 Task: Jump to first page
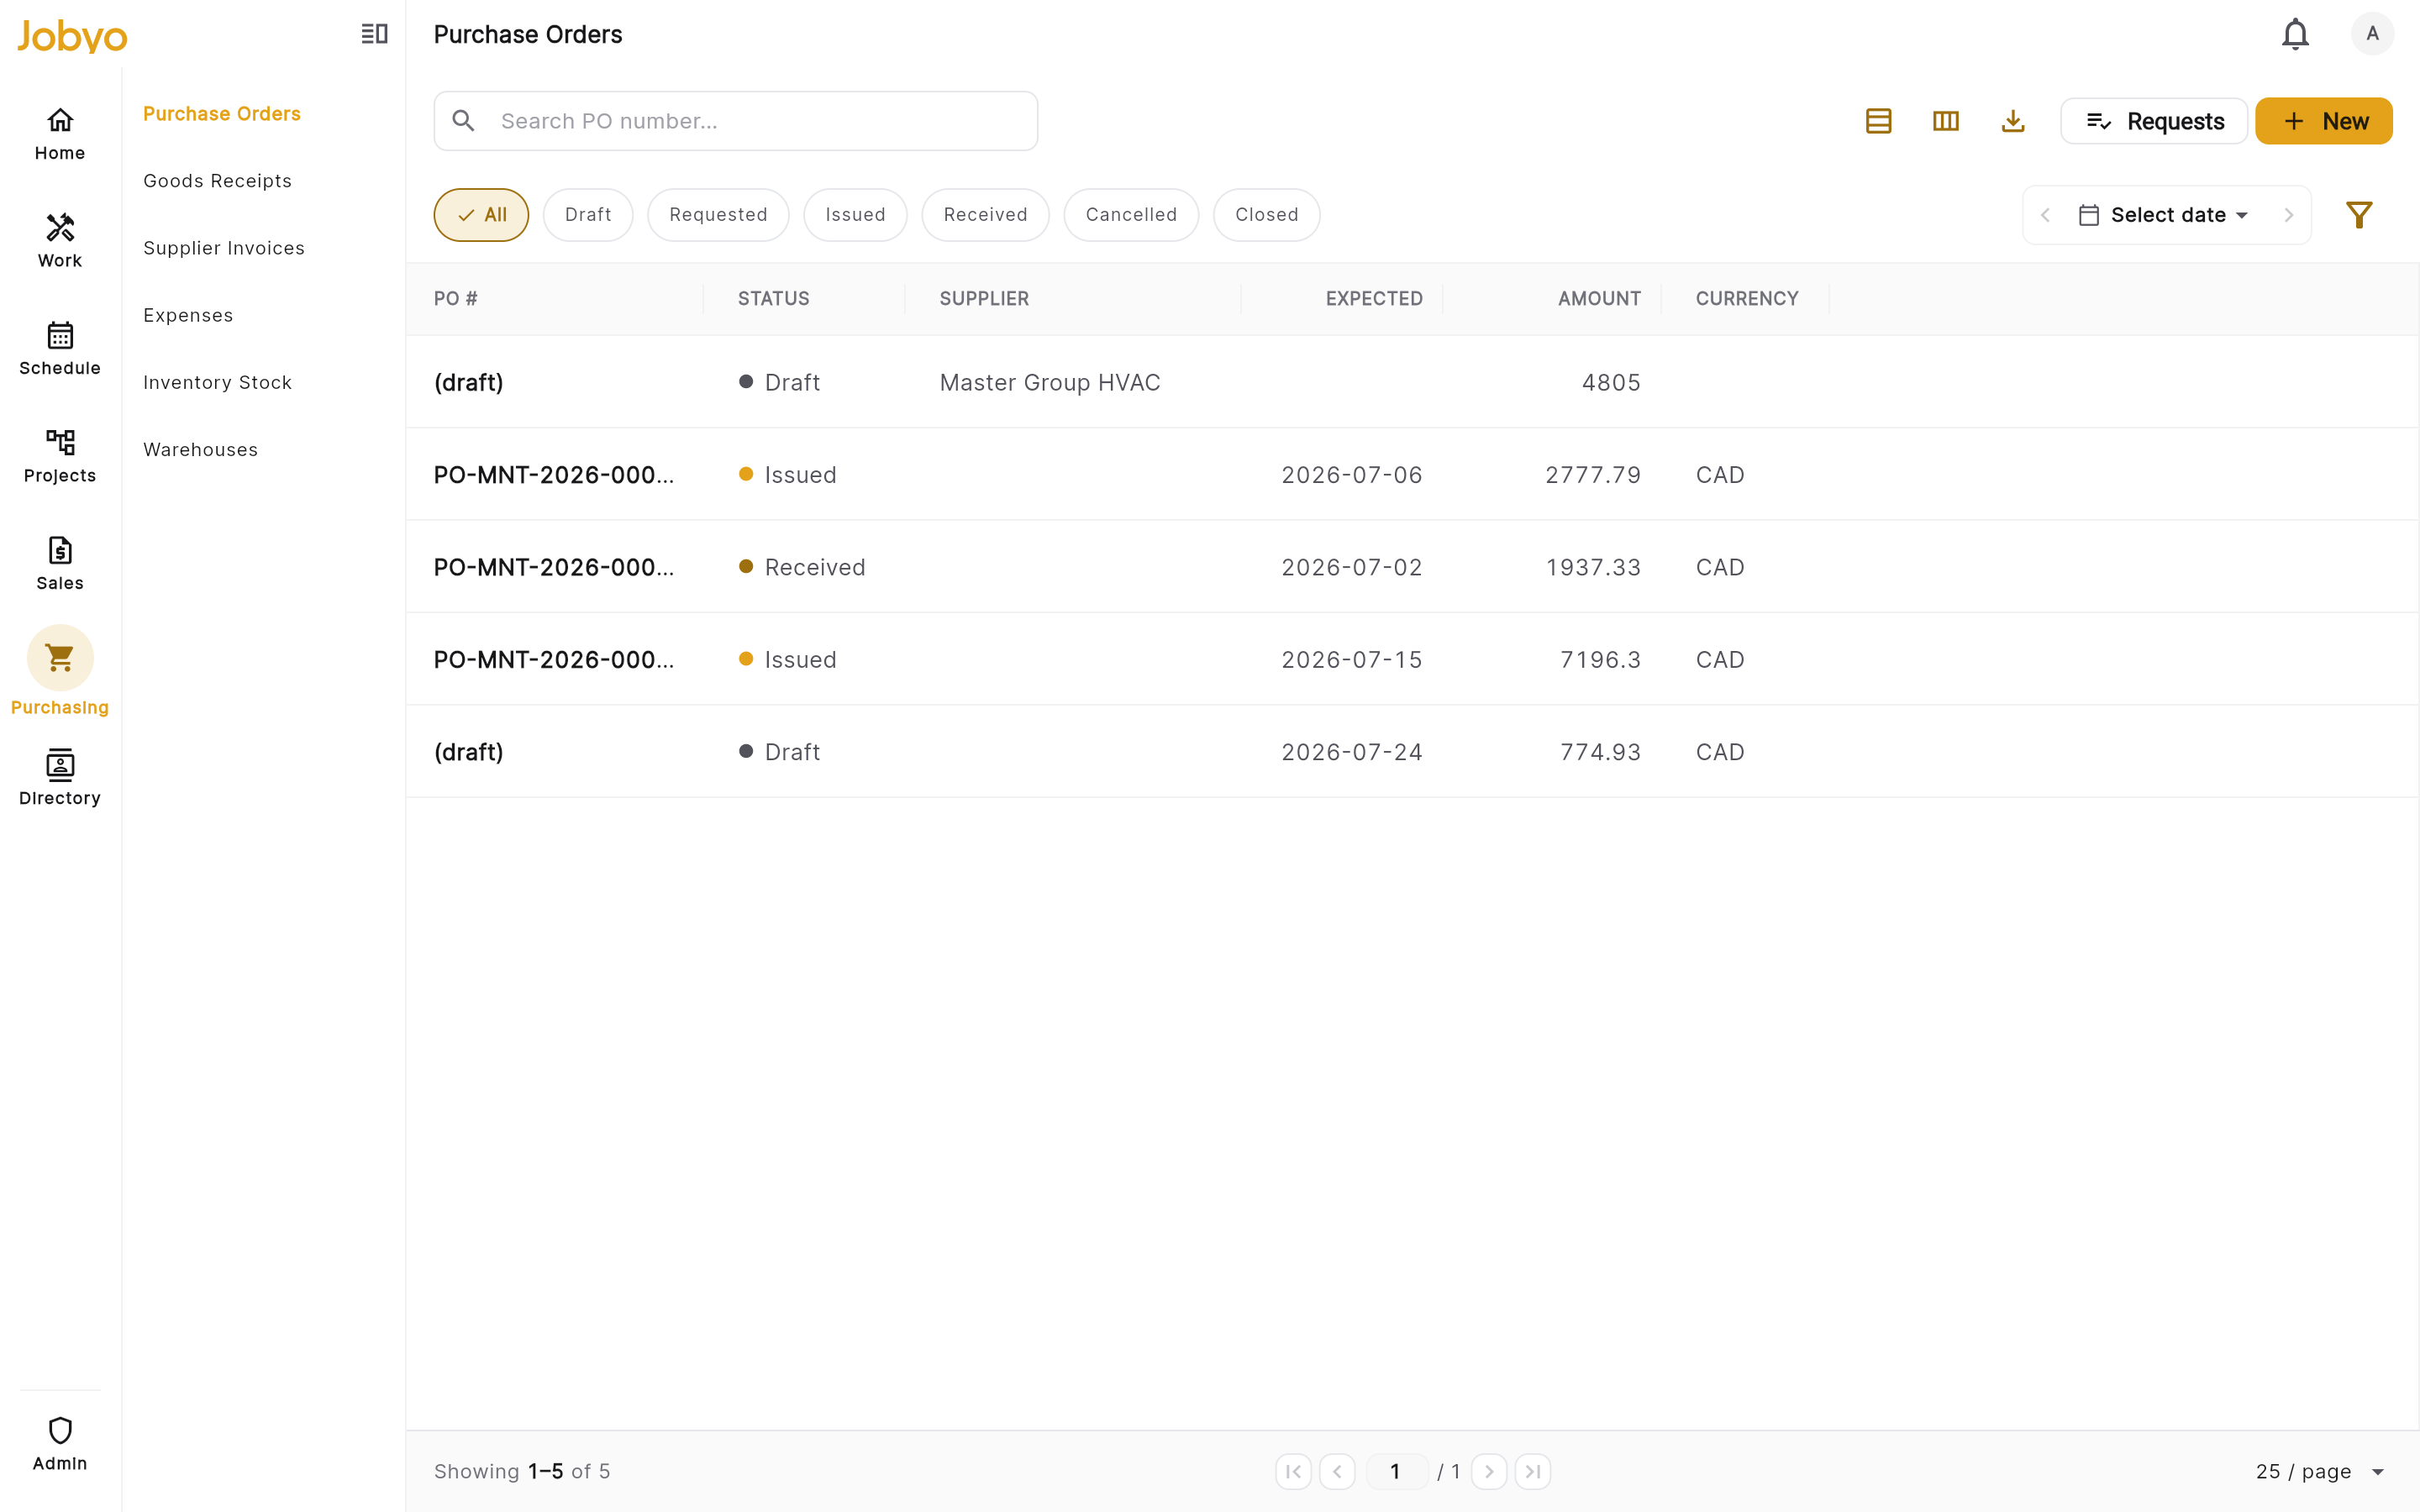pos(1293,1471)
